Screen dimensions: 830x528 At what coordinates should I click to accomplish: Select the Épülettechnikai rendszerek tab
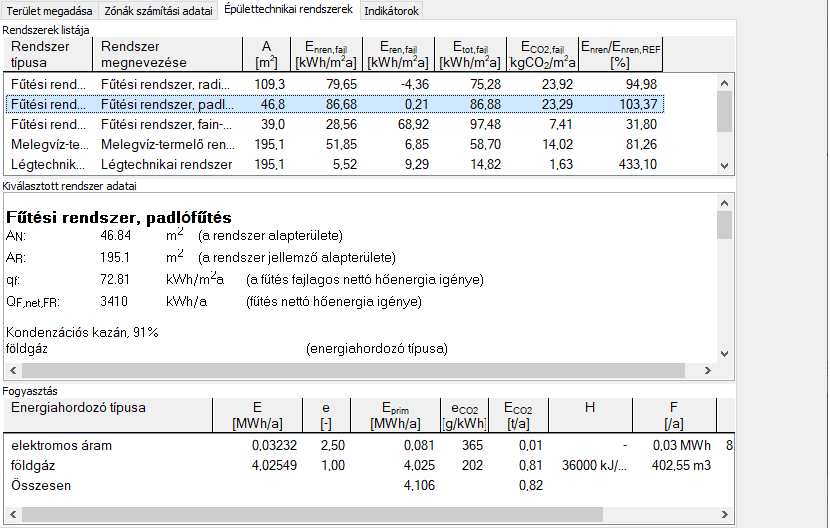(288, 10)
